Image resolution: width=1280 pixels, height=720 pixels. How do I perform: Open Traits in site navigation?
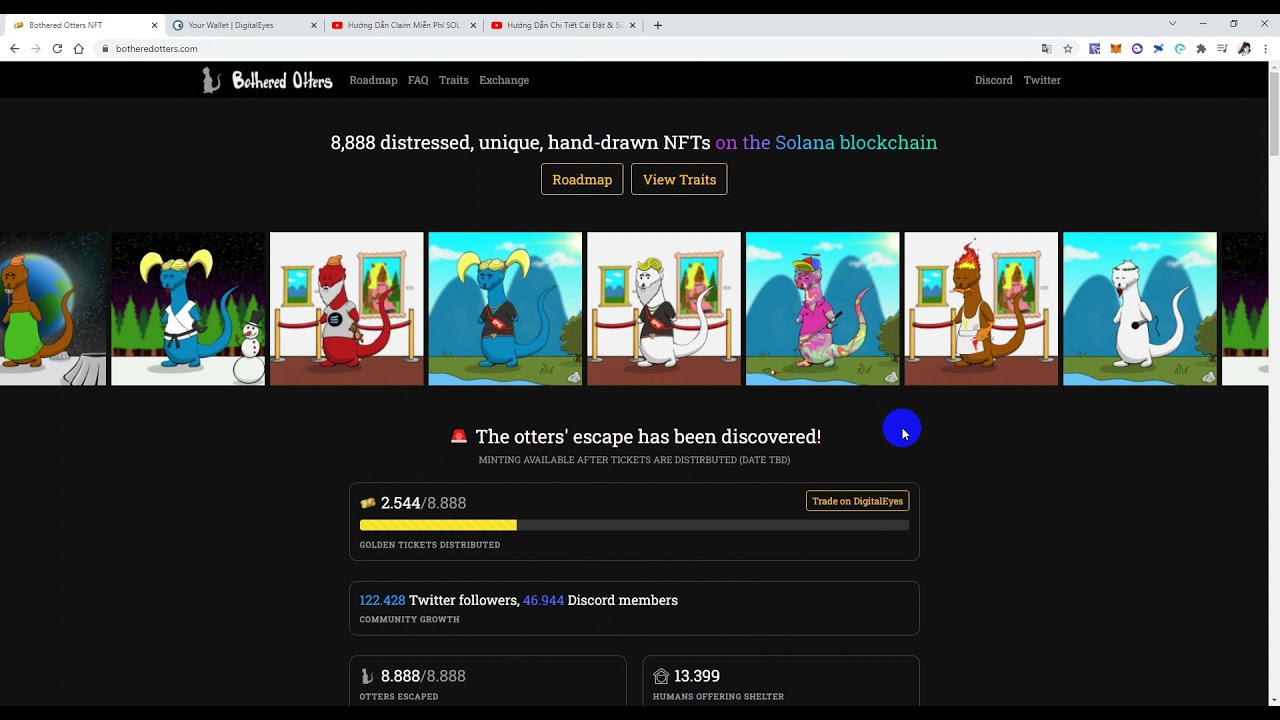453,80
